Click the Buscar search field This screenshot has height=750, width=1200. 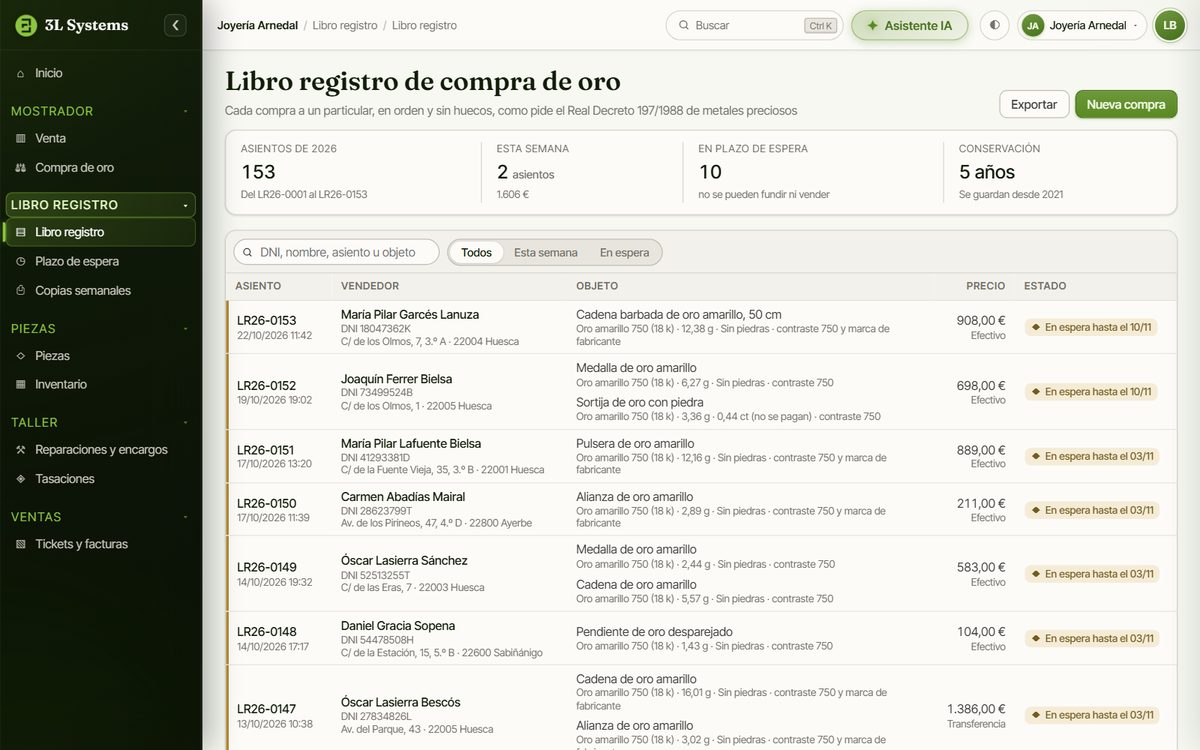[755, 25]
